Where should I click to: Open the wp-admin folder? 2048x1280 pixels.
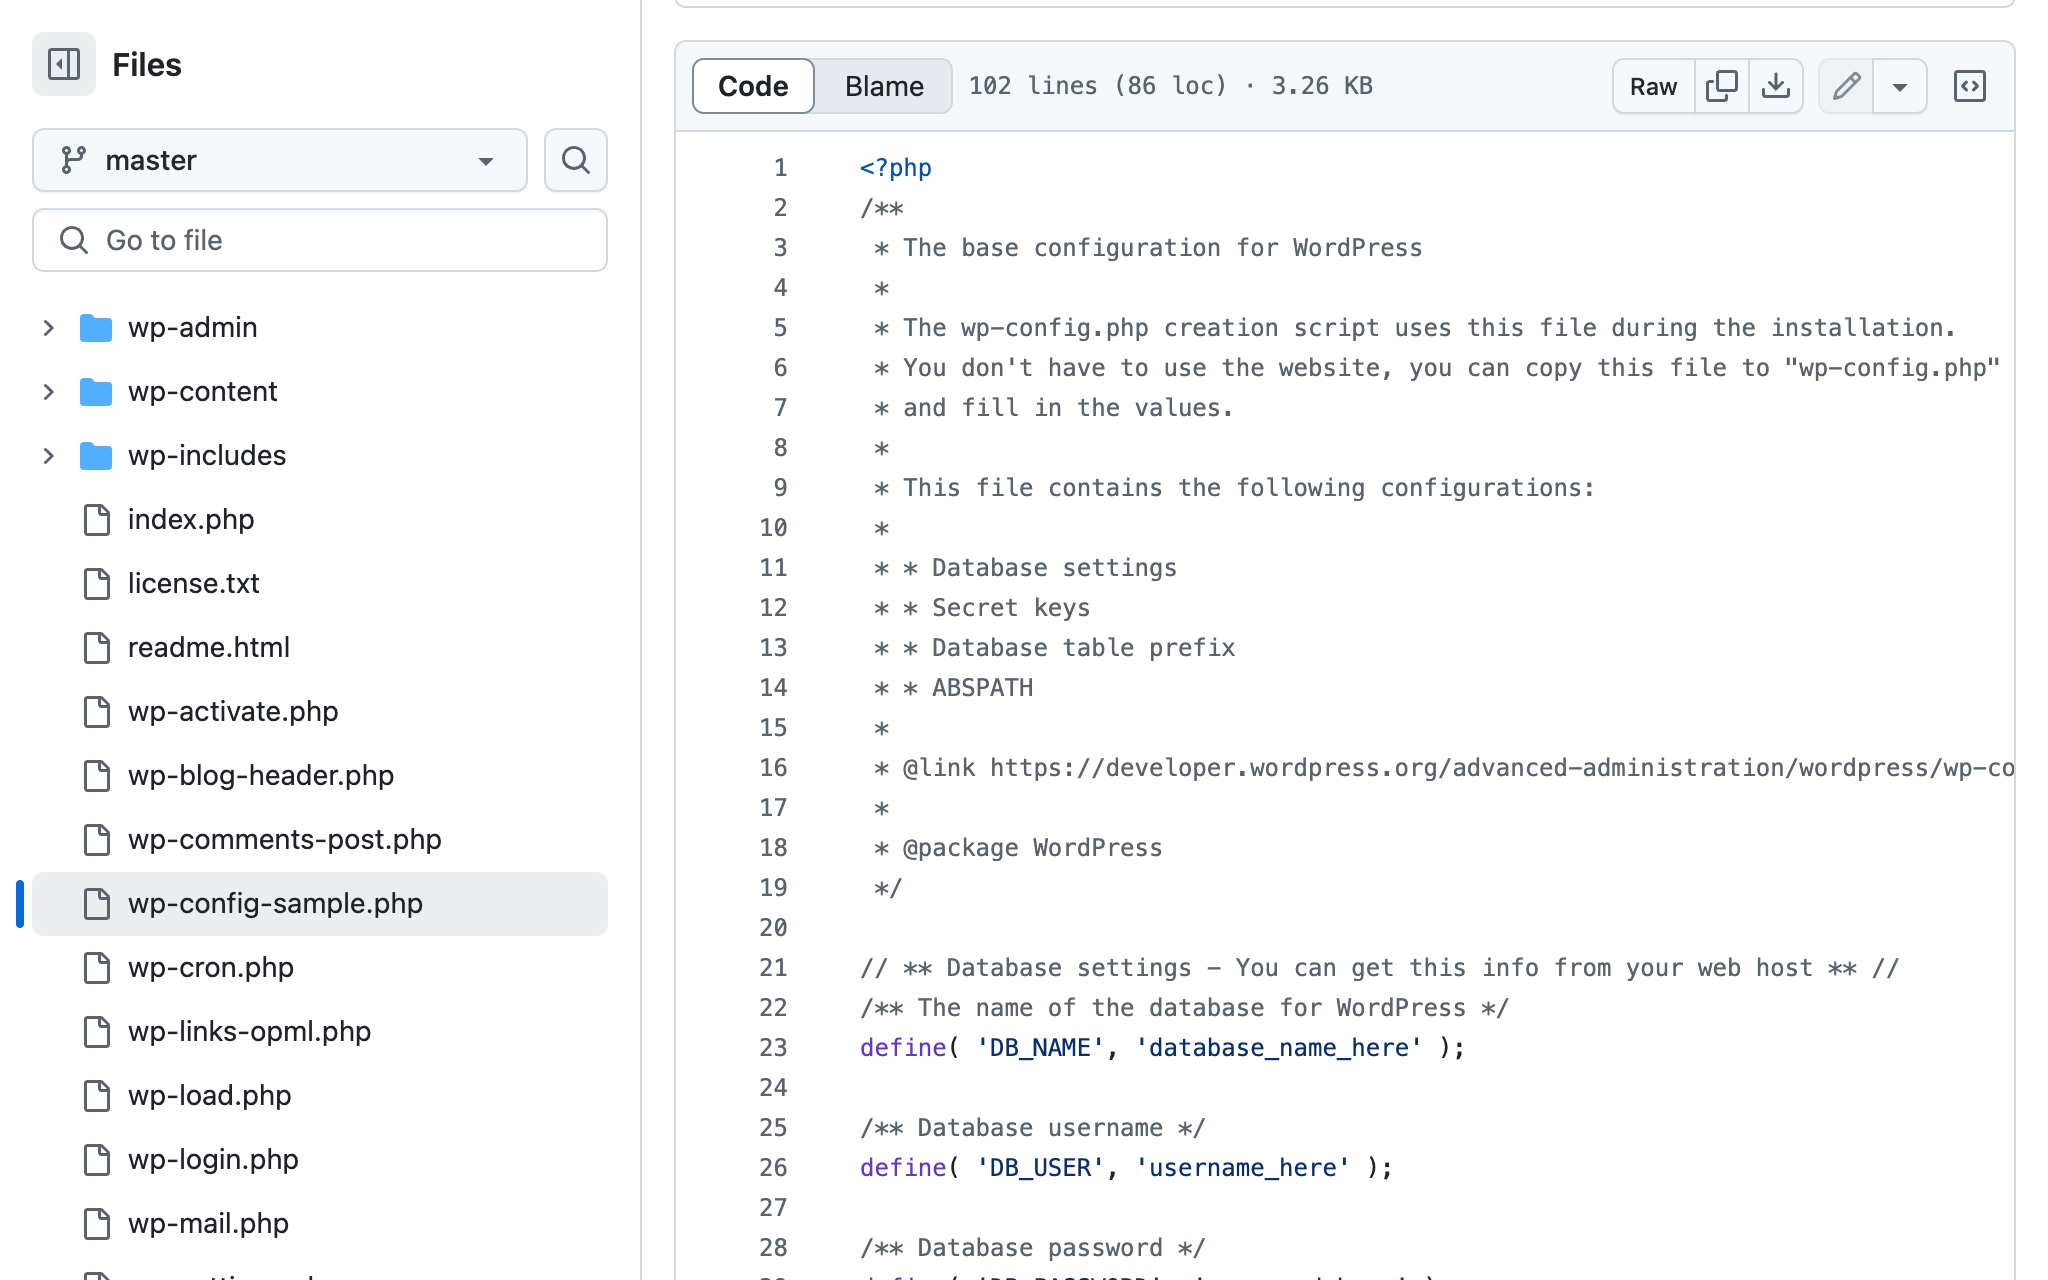192,328
